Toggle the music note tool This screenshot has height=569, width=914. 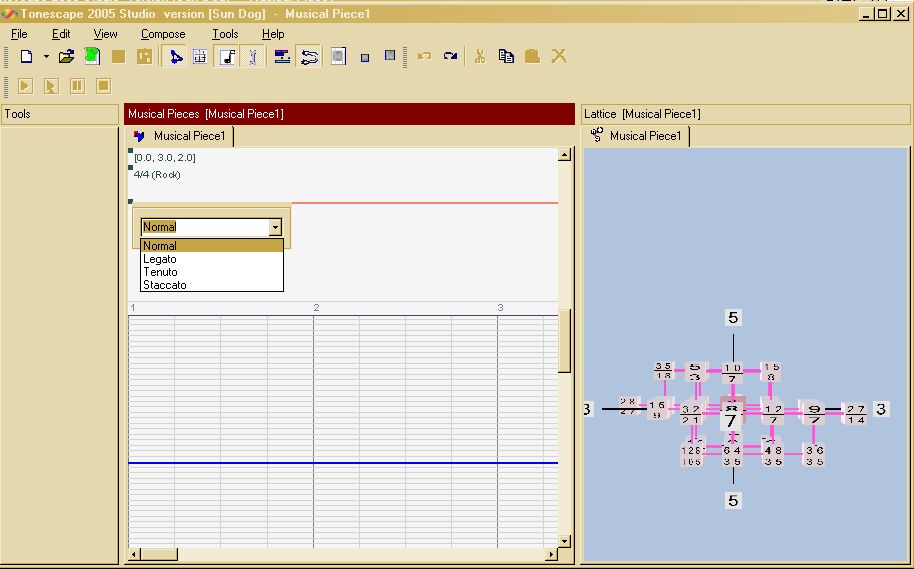click(x=227, y=57)
